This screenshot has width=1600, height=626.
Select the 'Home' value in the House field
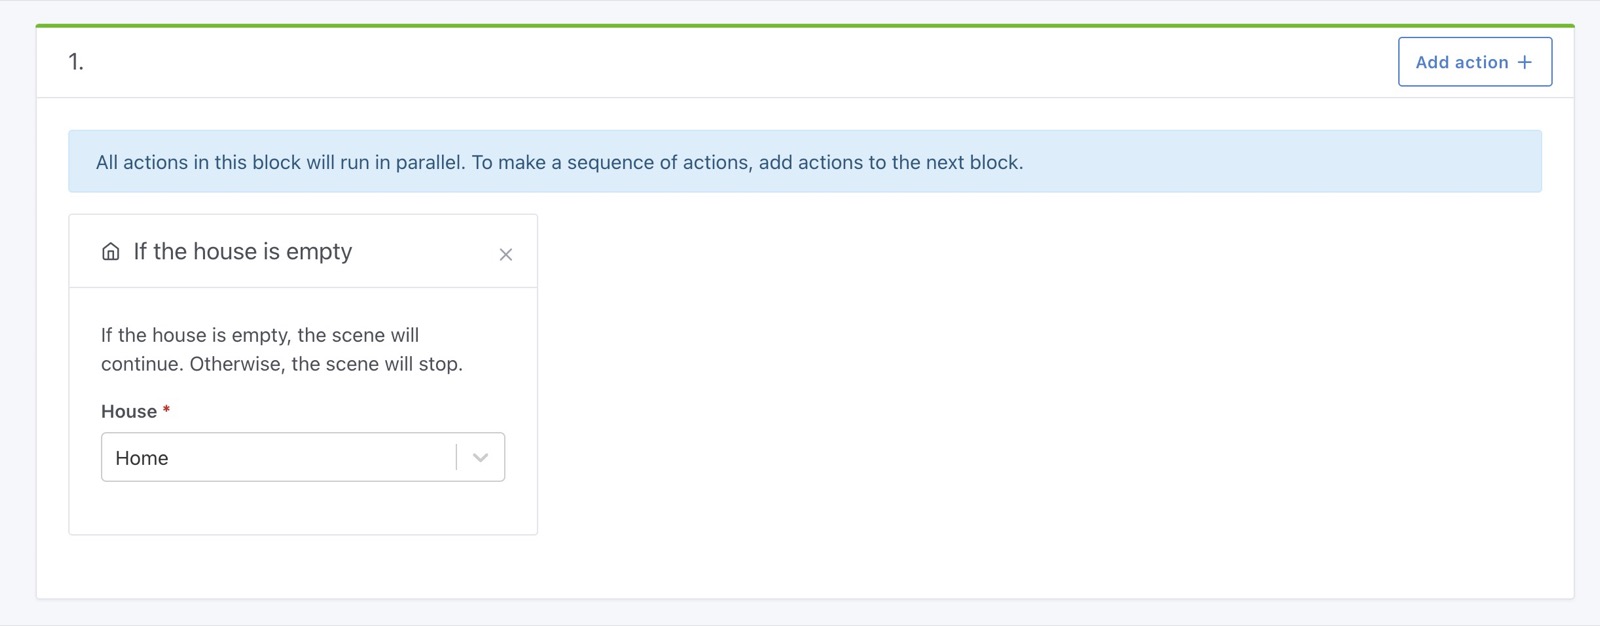pyautogui.click(x=142, y=458)
